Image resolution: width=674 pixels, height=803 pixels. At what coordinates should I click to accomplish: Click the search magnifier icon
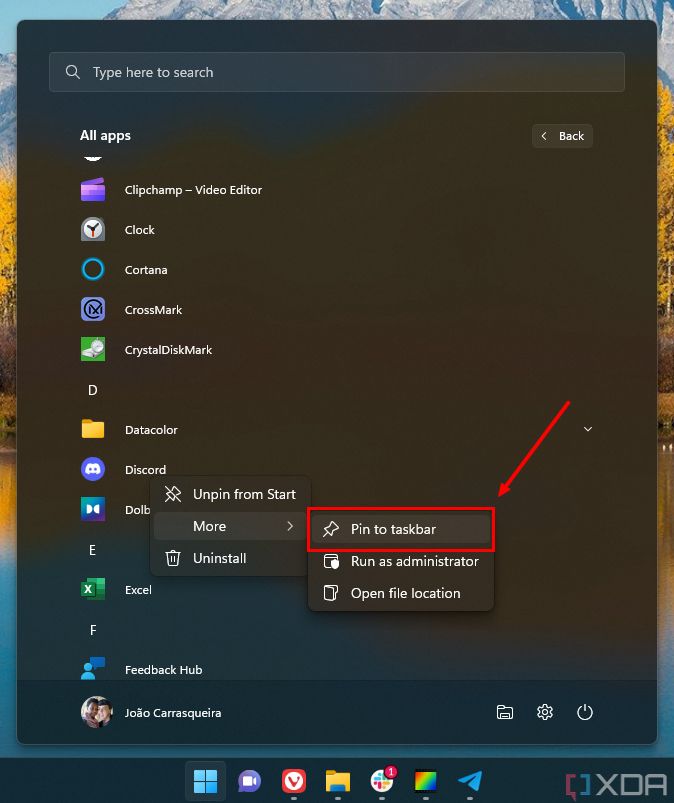73,72
